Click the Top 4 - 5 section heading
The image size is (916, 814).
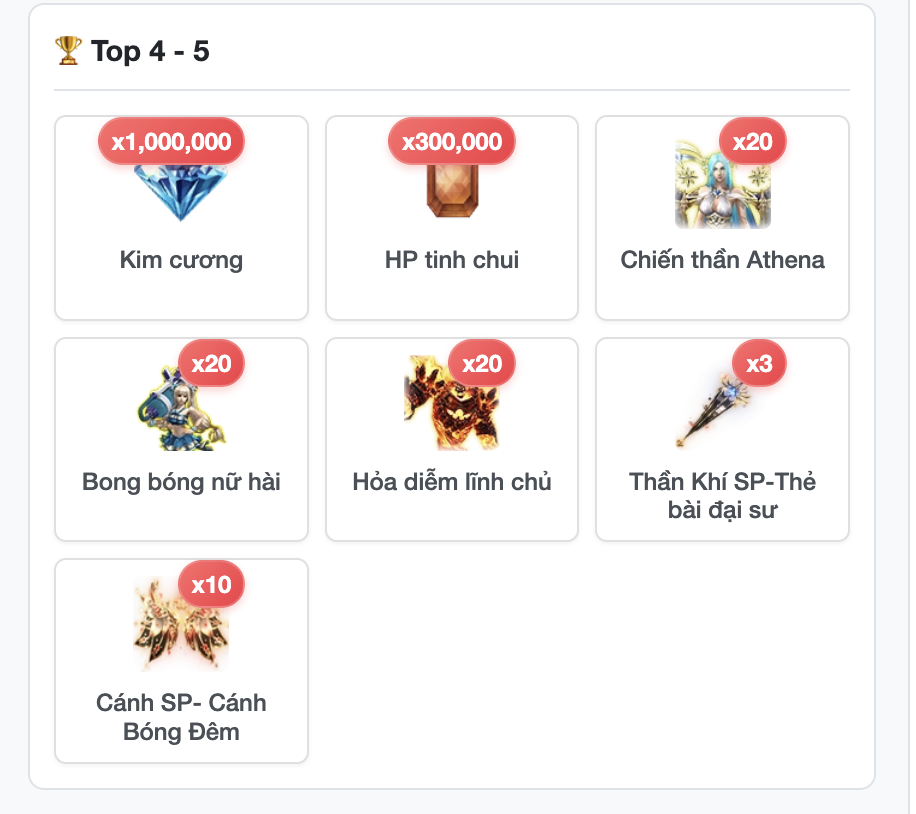(x=150, y=51)
